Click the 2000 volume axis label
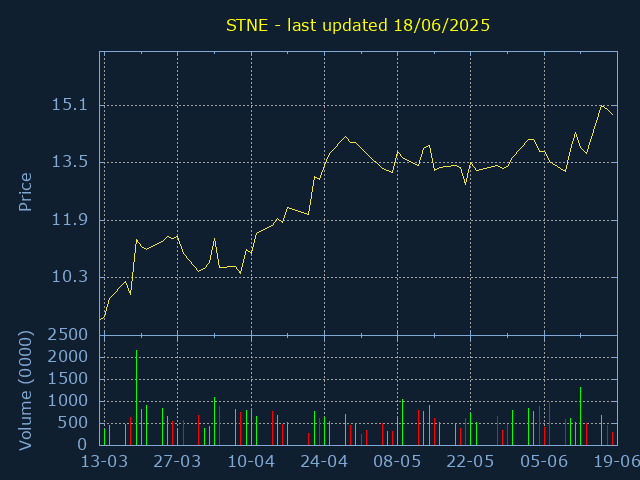Viewport: 640px width, 480px height. (68, 357)
